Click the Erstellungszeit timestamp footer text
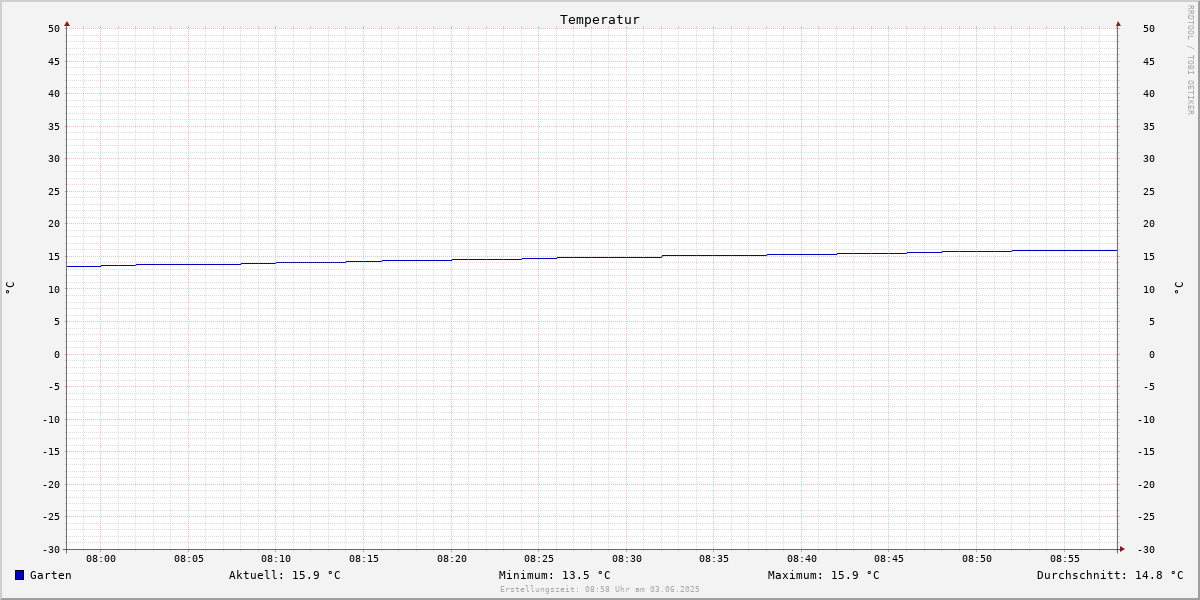 pos(600,589)
